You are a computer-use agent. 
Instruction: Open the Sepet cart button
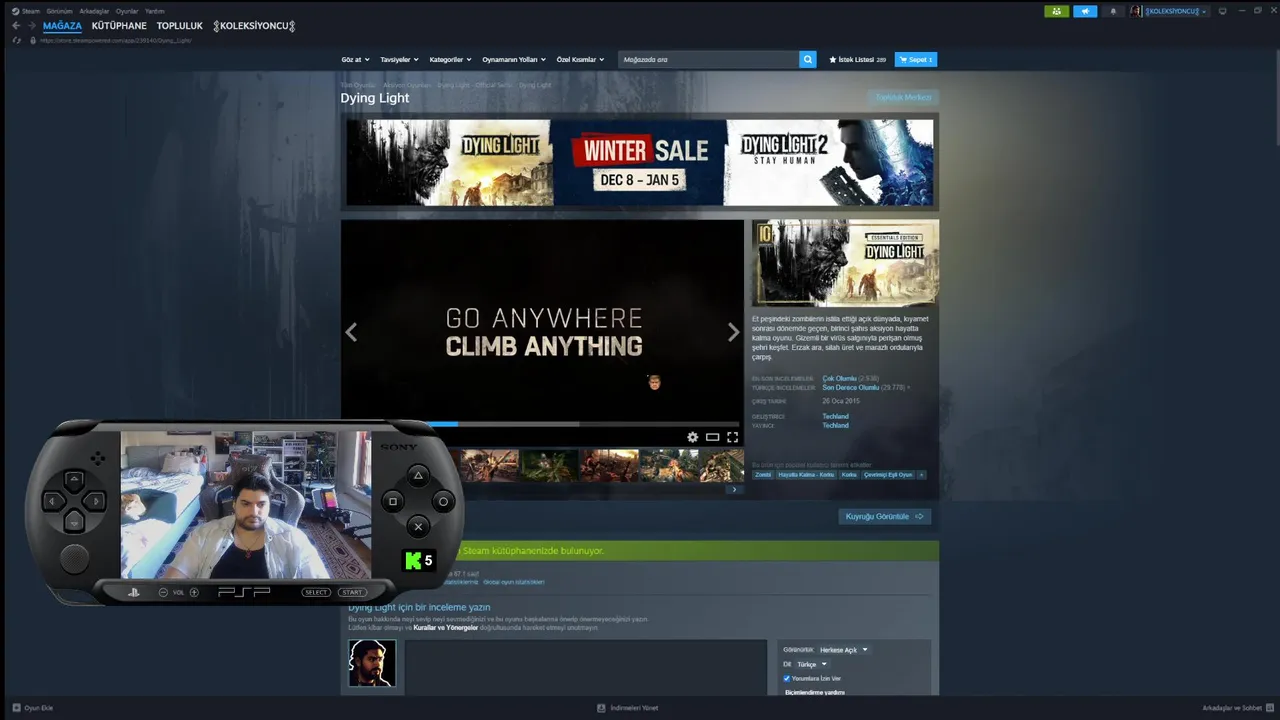pos(915,60)
